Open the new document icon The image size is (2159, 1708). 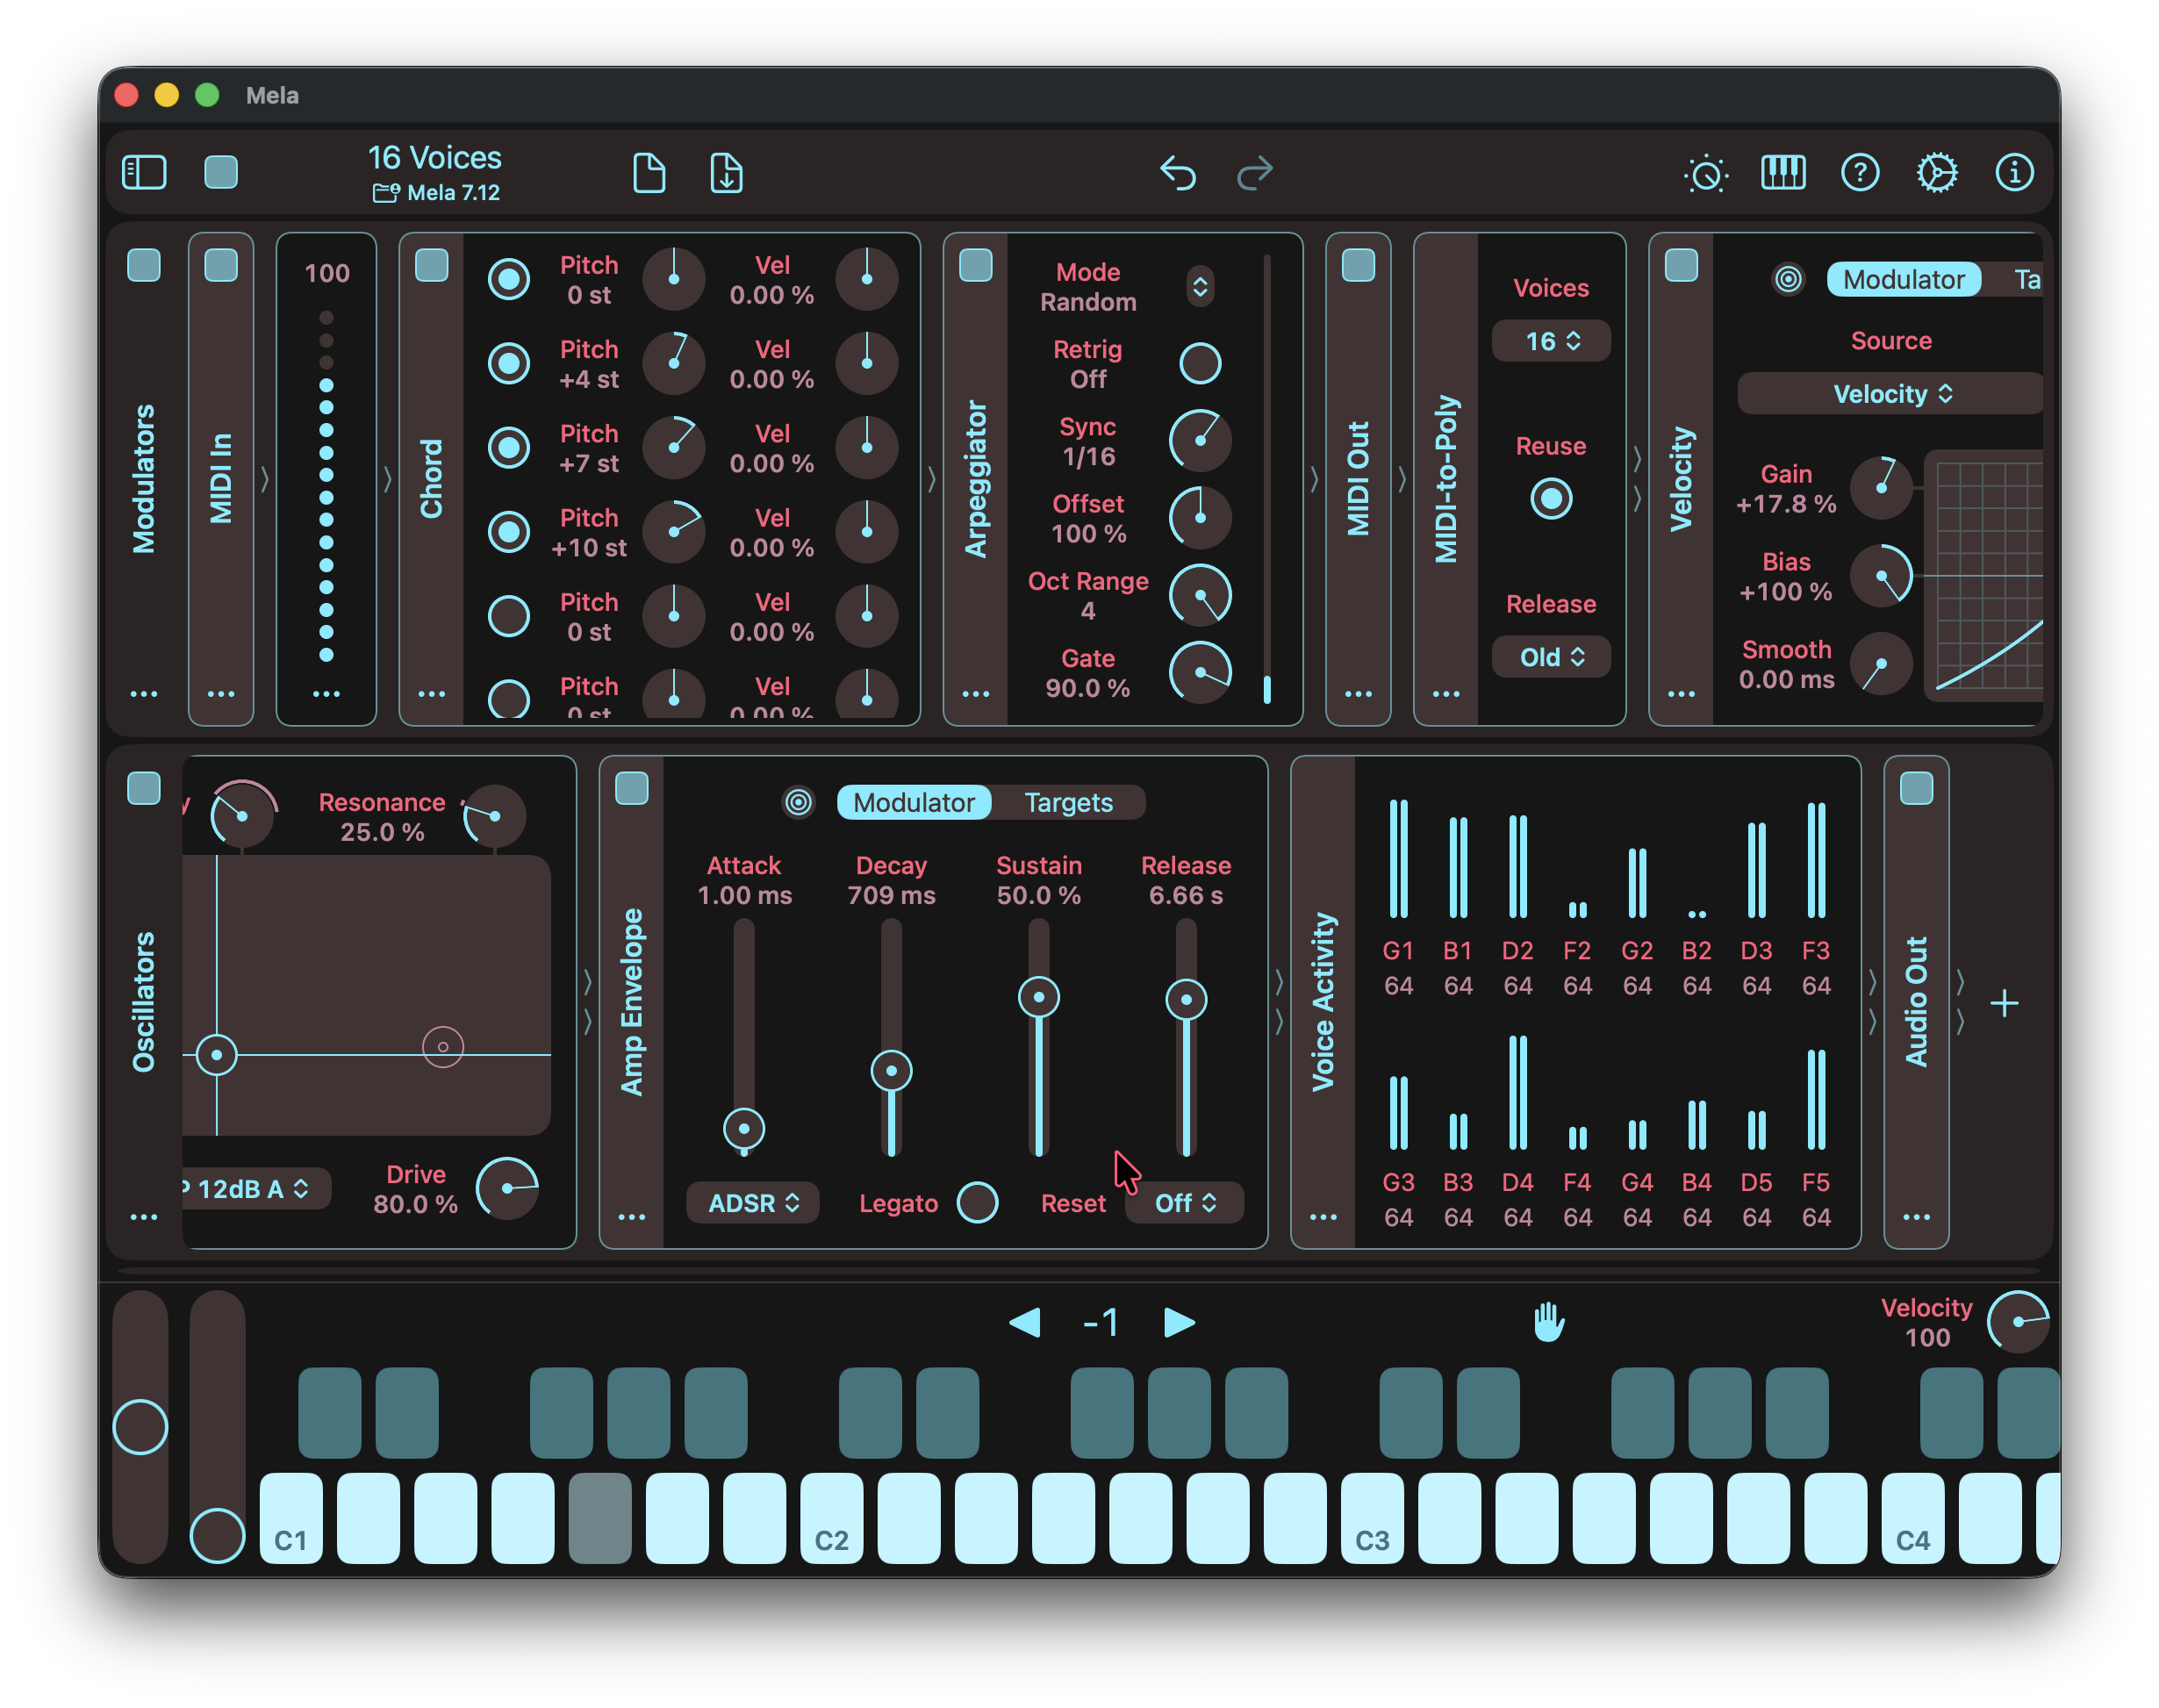649,173
